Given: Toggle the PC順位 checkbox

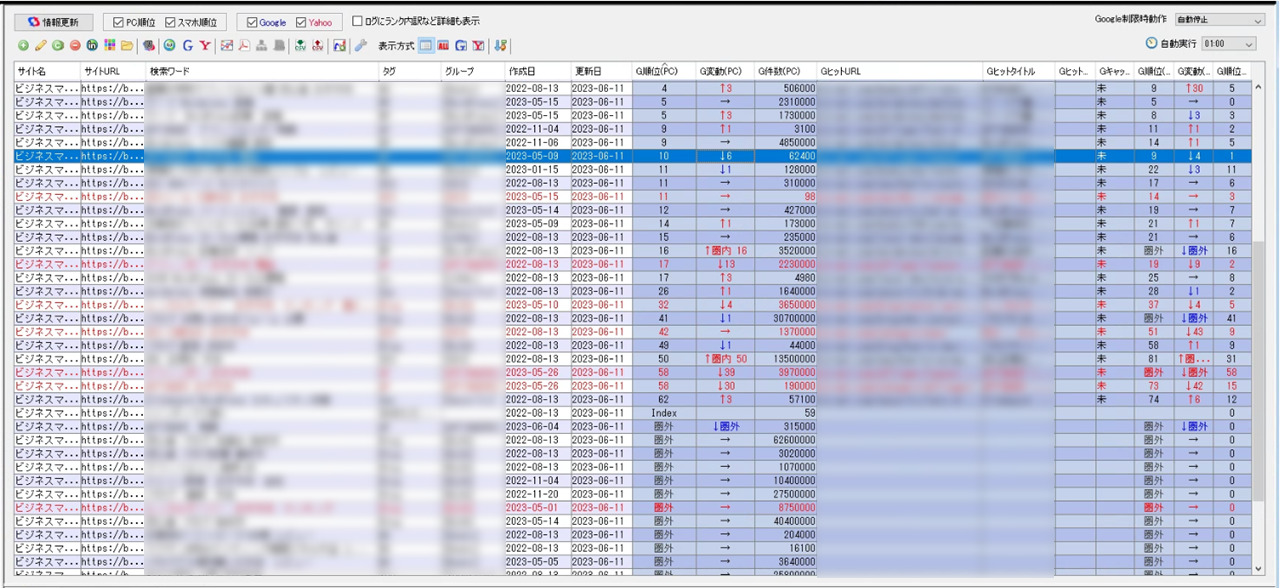Looking at the screenshot, I should coord(119,22).
